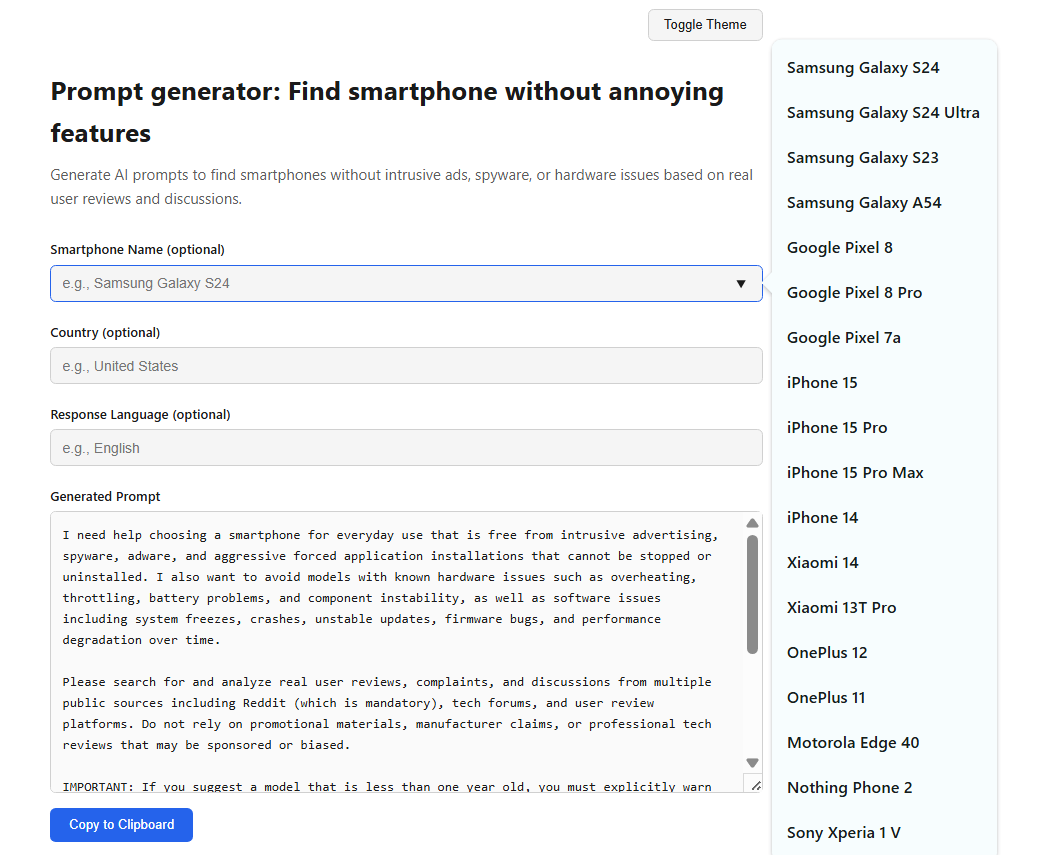Screen dimensions: 1041x855
Task: Click scroll down arrow in Generated Prompt
Action: click(752, 763)
